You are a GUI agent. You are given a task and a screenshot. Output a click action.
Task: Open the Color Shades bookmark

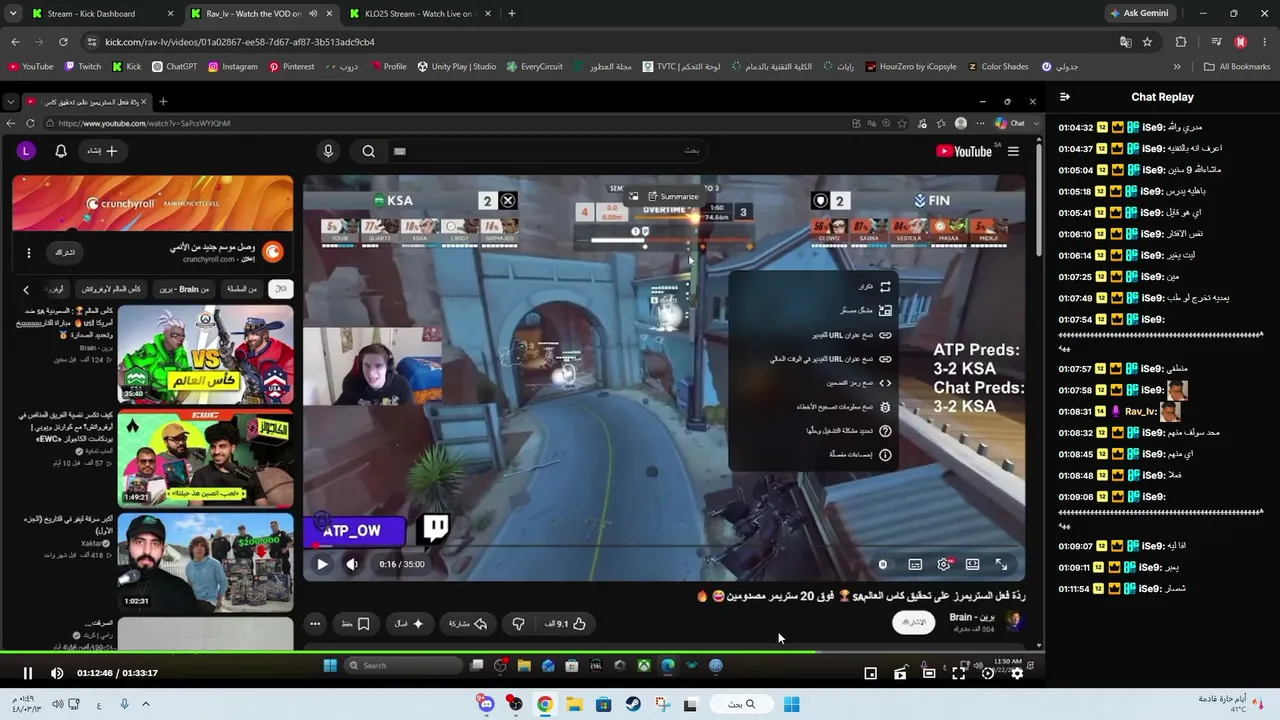pos(997,67)
